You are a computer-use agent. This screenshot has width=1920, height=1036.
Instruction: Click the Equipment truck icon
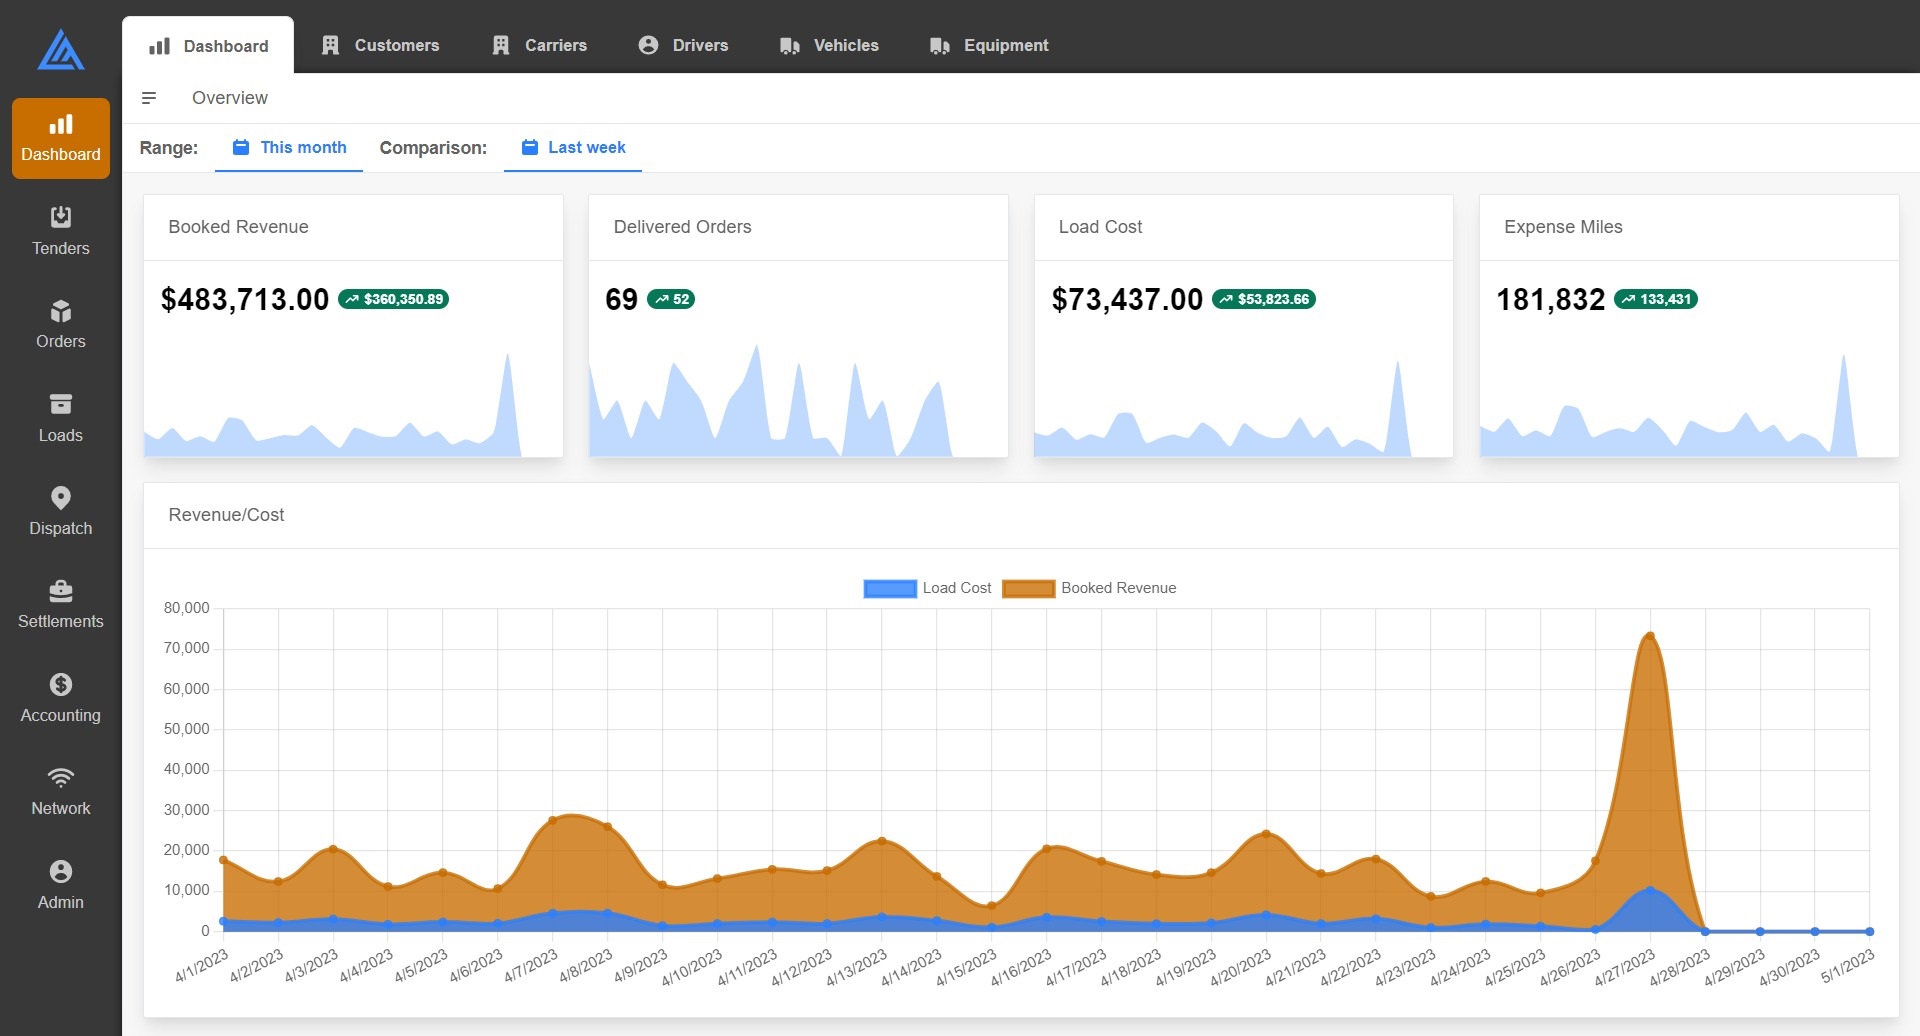940,46
